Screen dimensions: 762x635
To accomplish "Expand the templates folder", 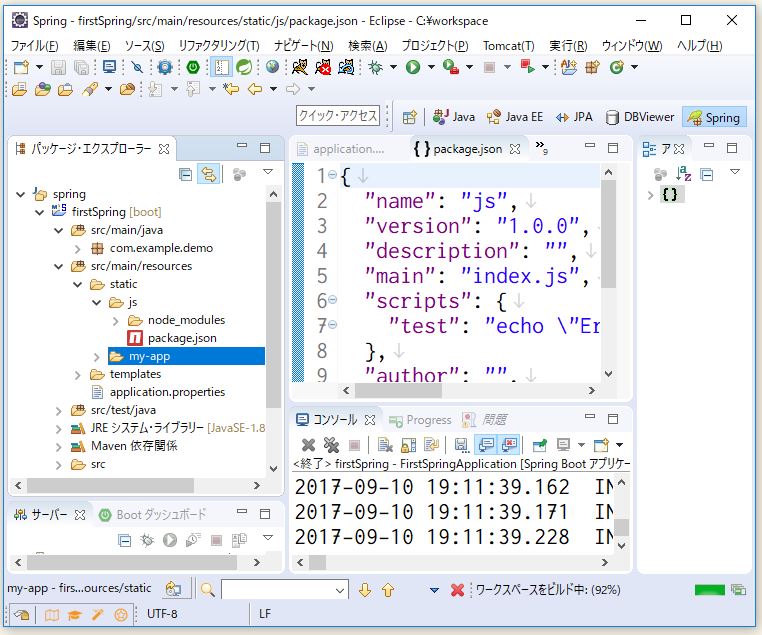I will 78,375.
